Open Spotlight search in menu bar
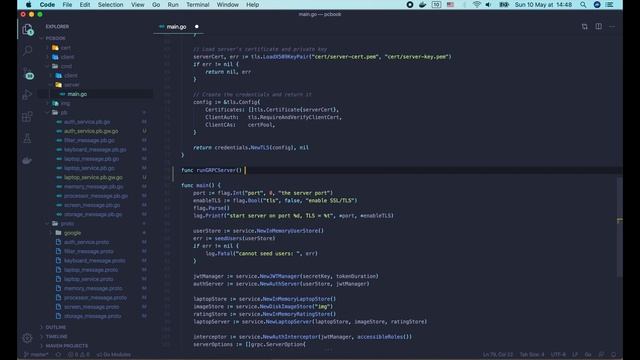 pos(583,4)
